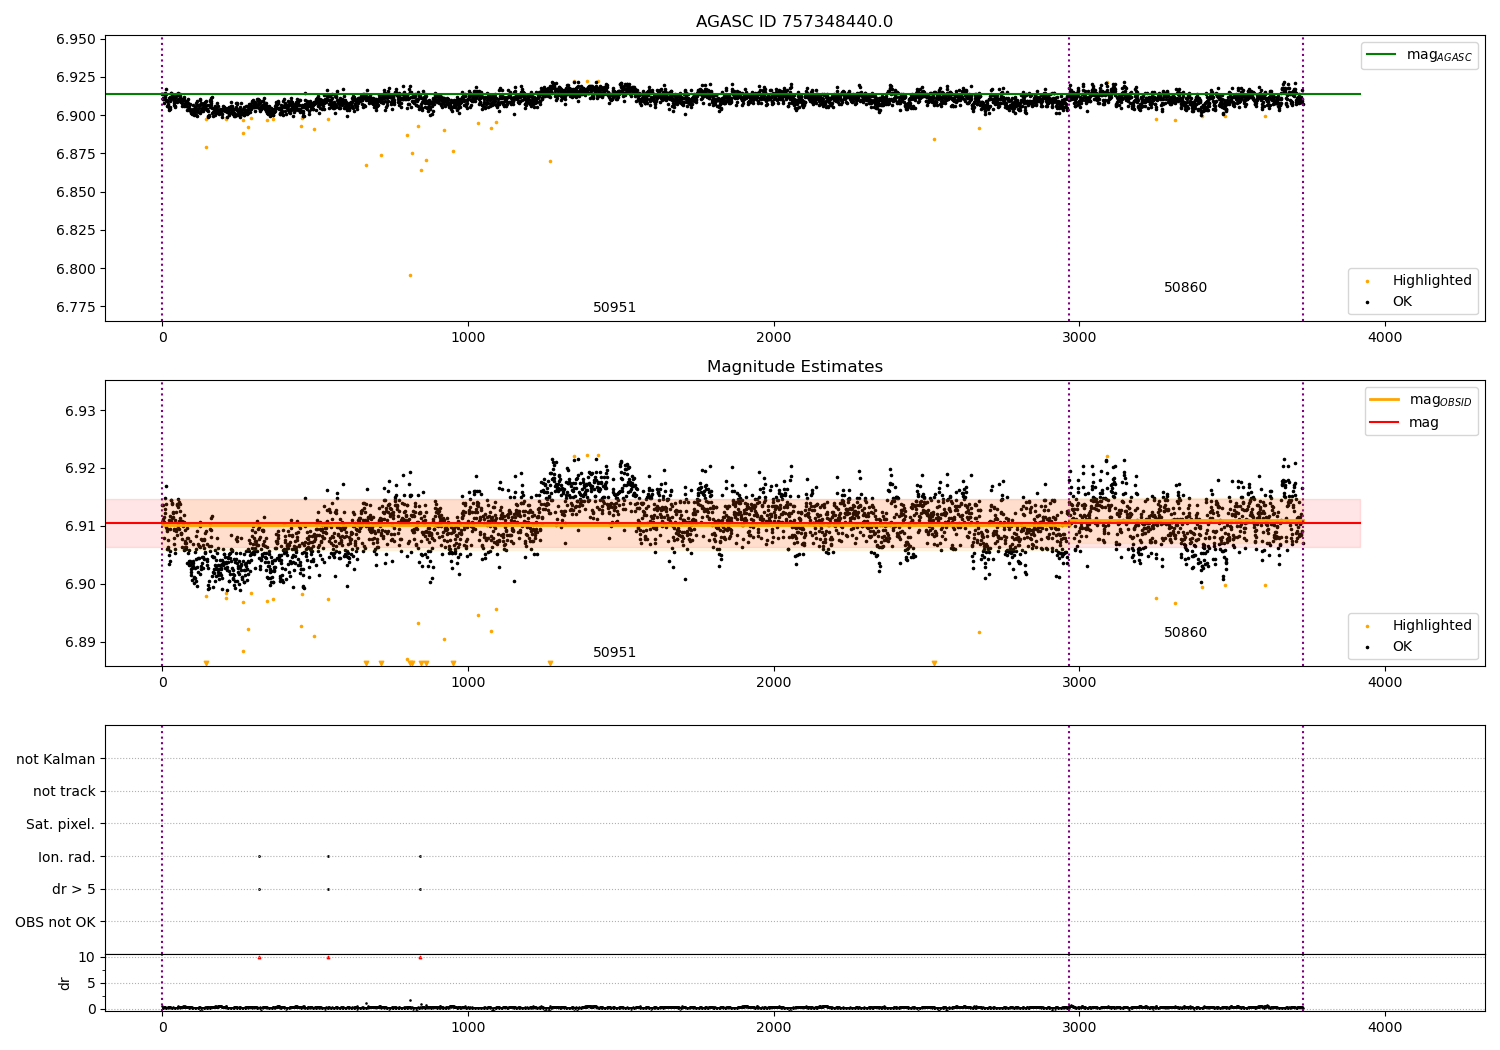The image size is (1500, 1050).
Task: Click the '6.90' y-axis tick label
Action: coord(80,584)
